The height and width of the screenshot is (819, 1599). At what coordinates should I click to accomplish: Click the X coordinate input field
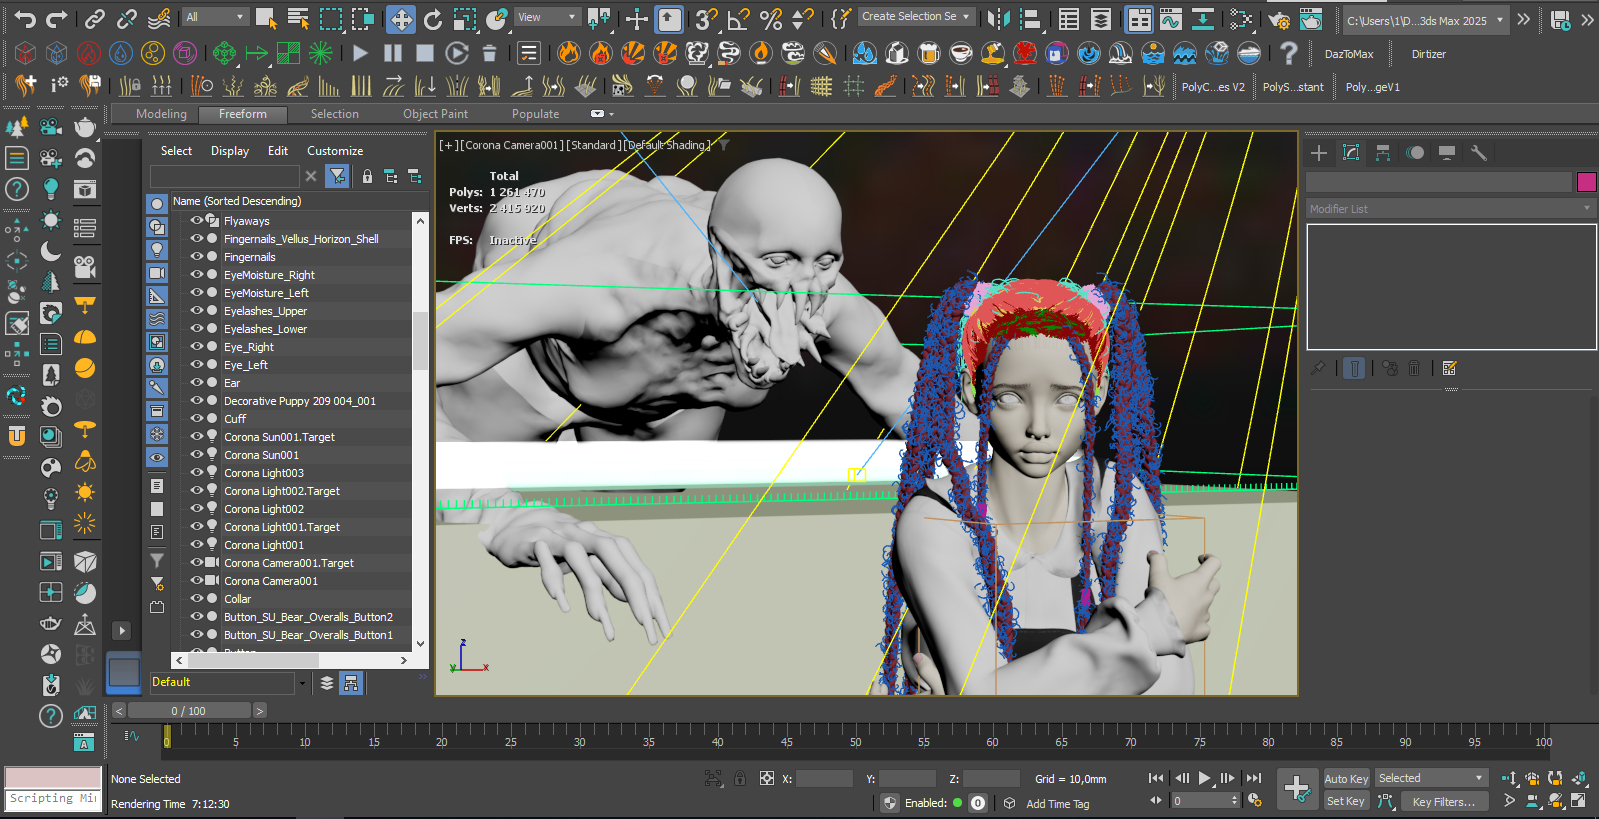(824, 778)
